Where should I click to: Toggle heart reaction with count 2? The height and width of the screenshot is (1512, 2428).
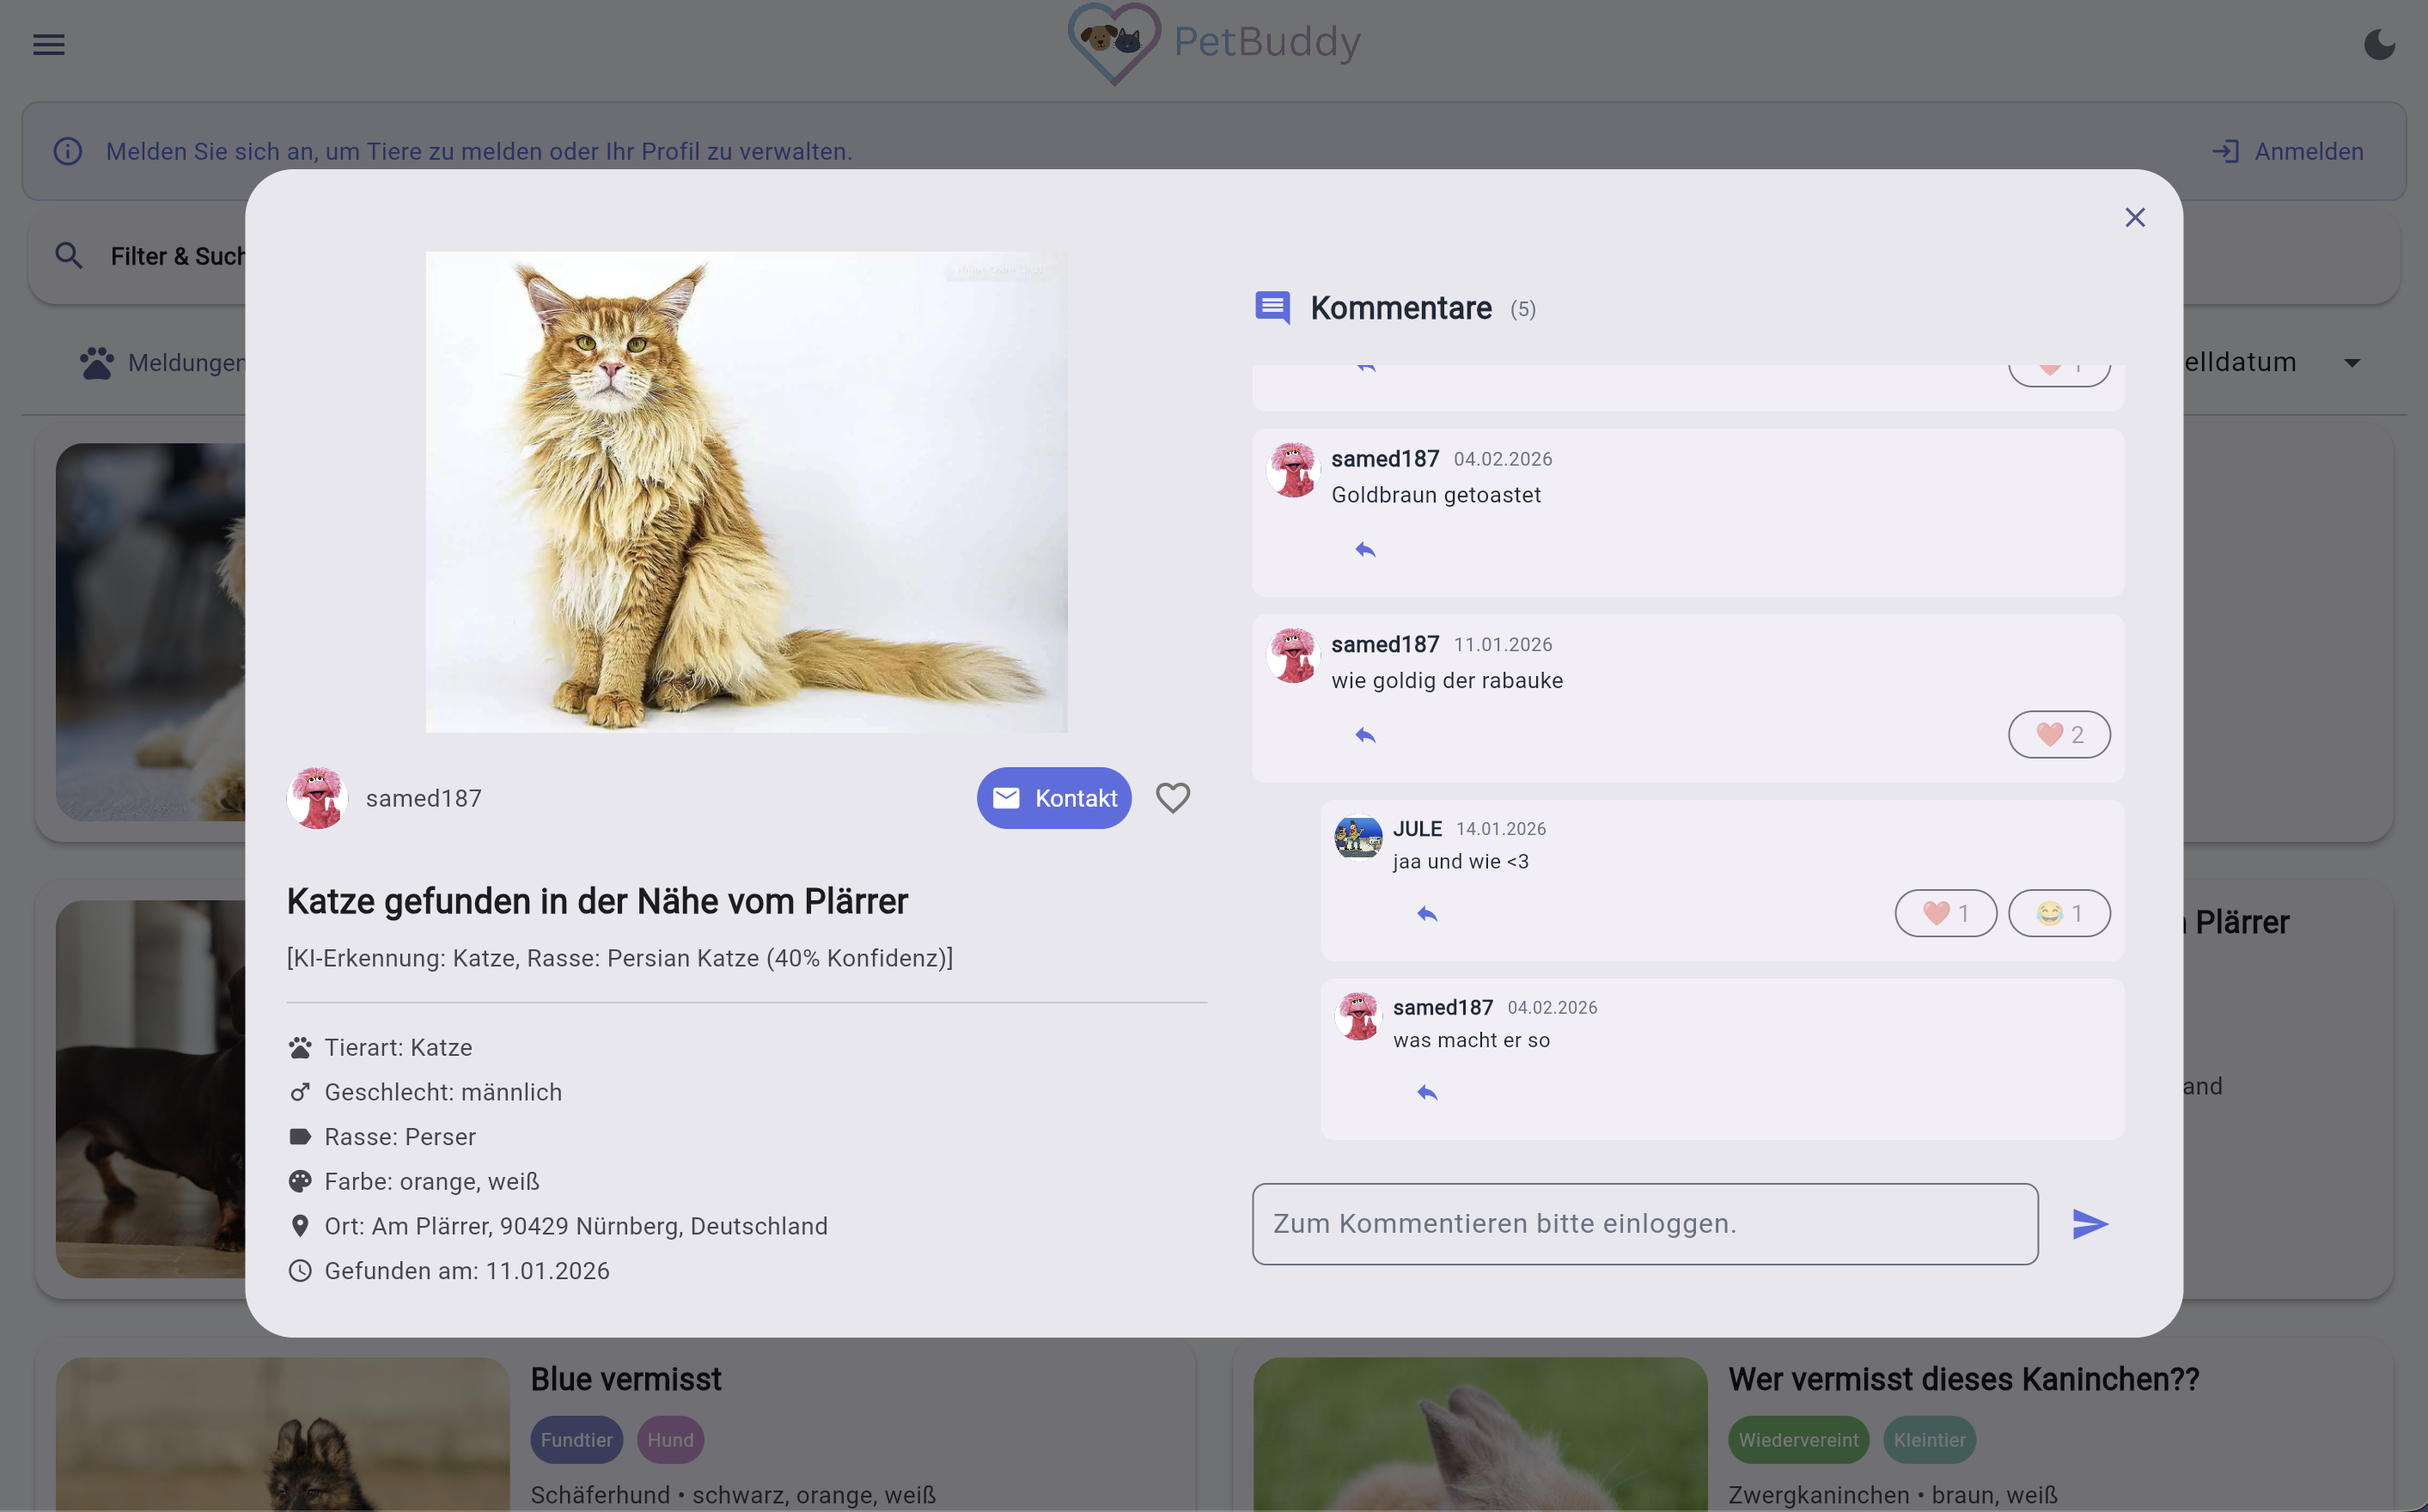[x=2059, y=735]
